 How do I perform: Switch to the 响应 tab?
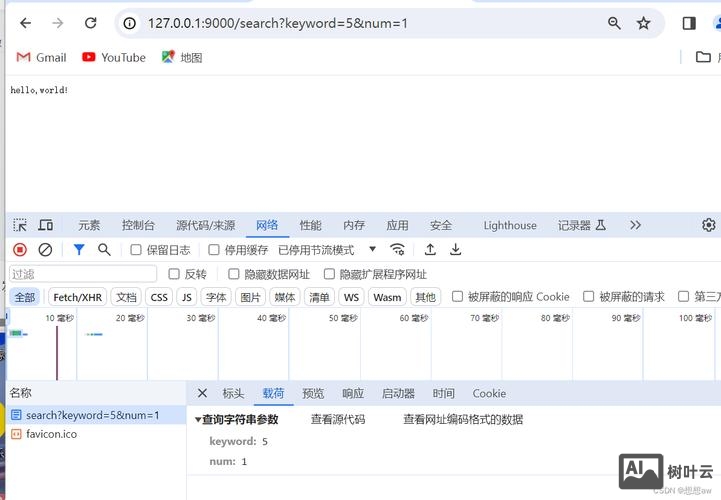(353, 394)
